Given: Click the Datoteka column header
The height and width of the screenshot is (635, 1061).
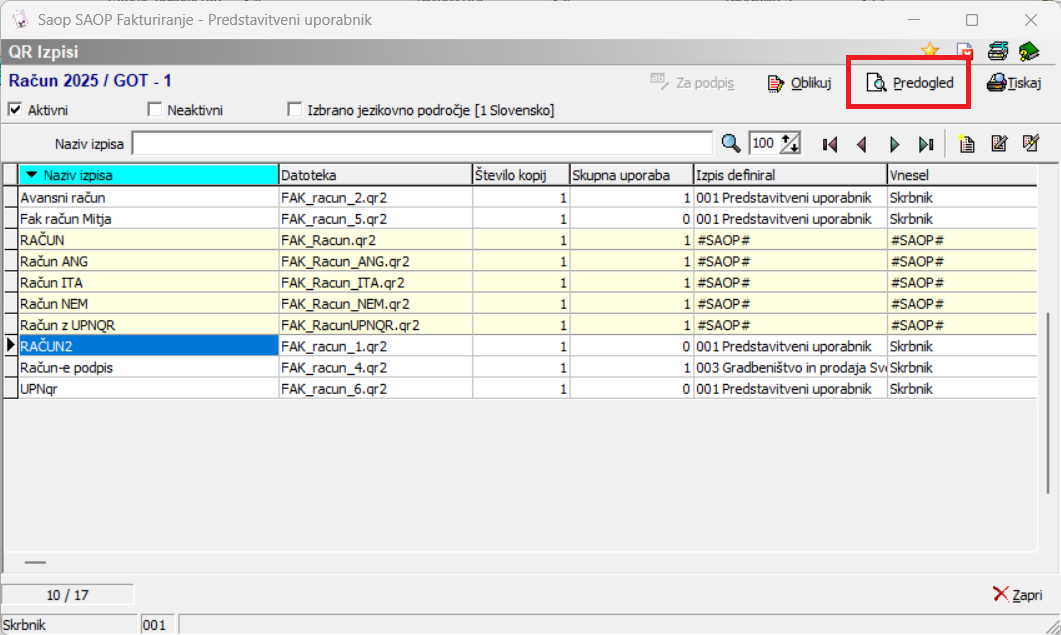Looking at the screenshot, I should pos(376,175).
